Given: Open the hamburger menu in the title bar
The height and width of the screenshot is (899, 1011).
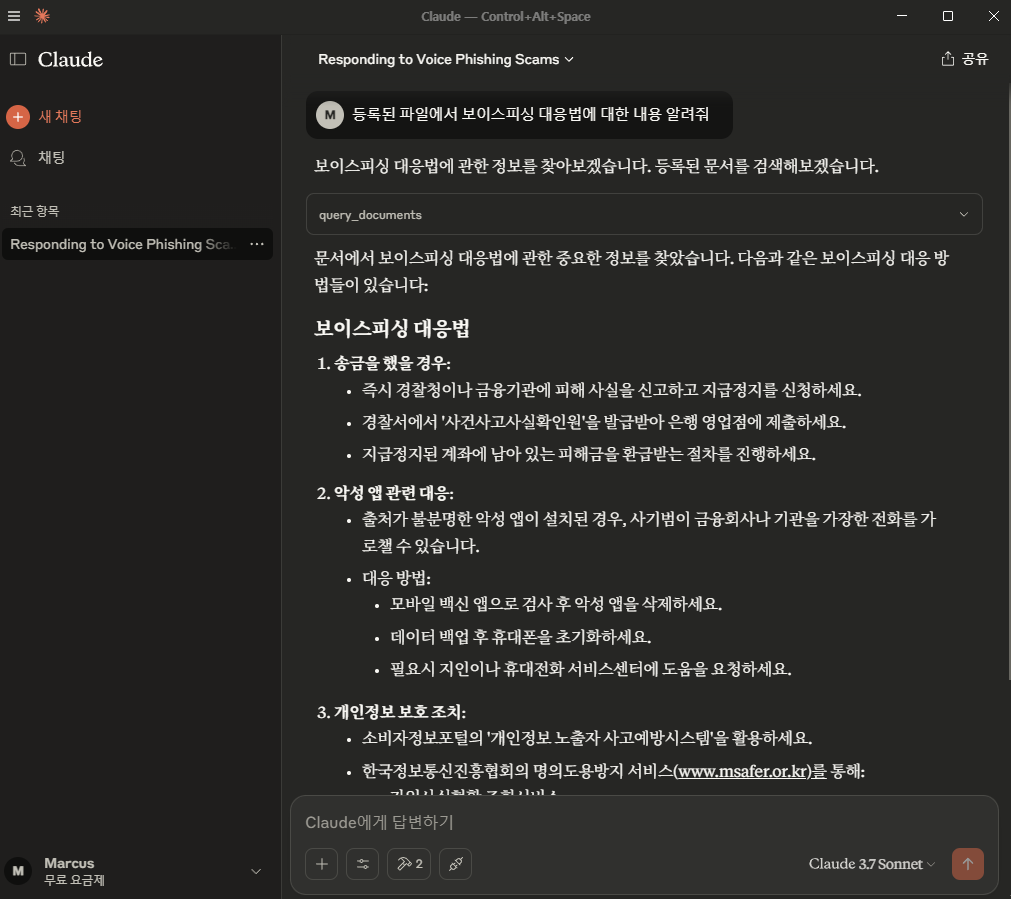Looking at the screenshot, I should click(14, 16).
